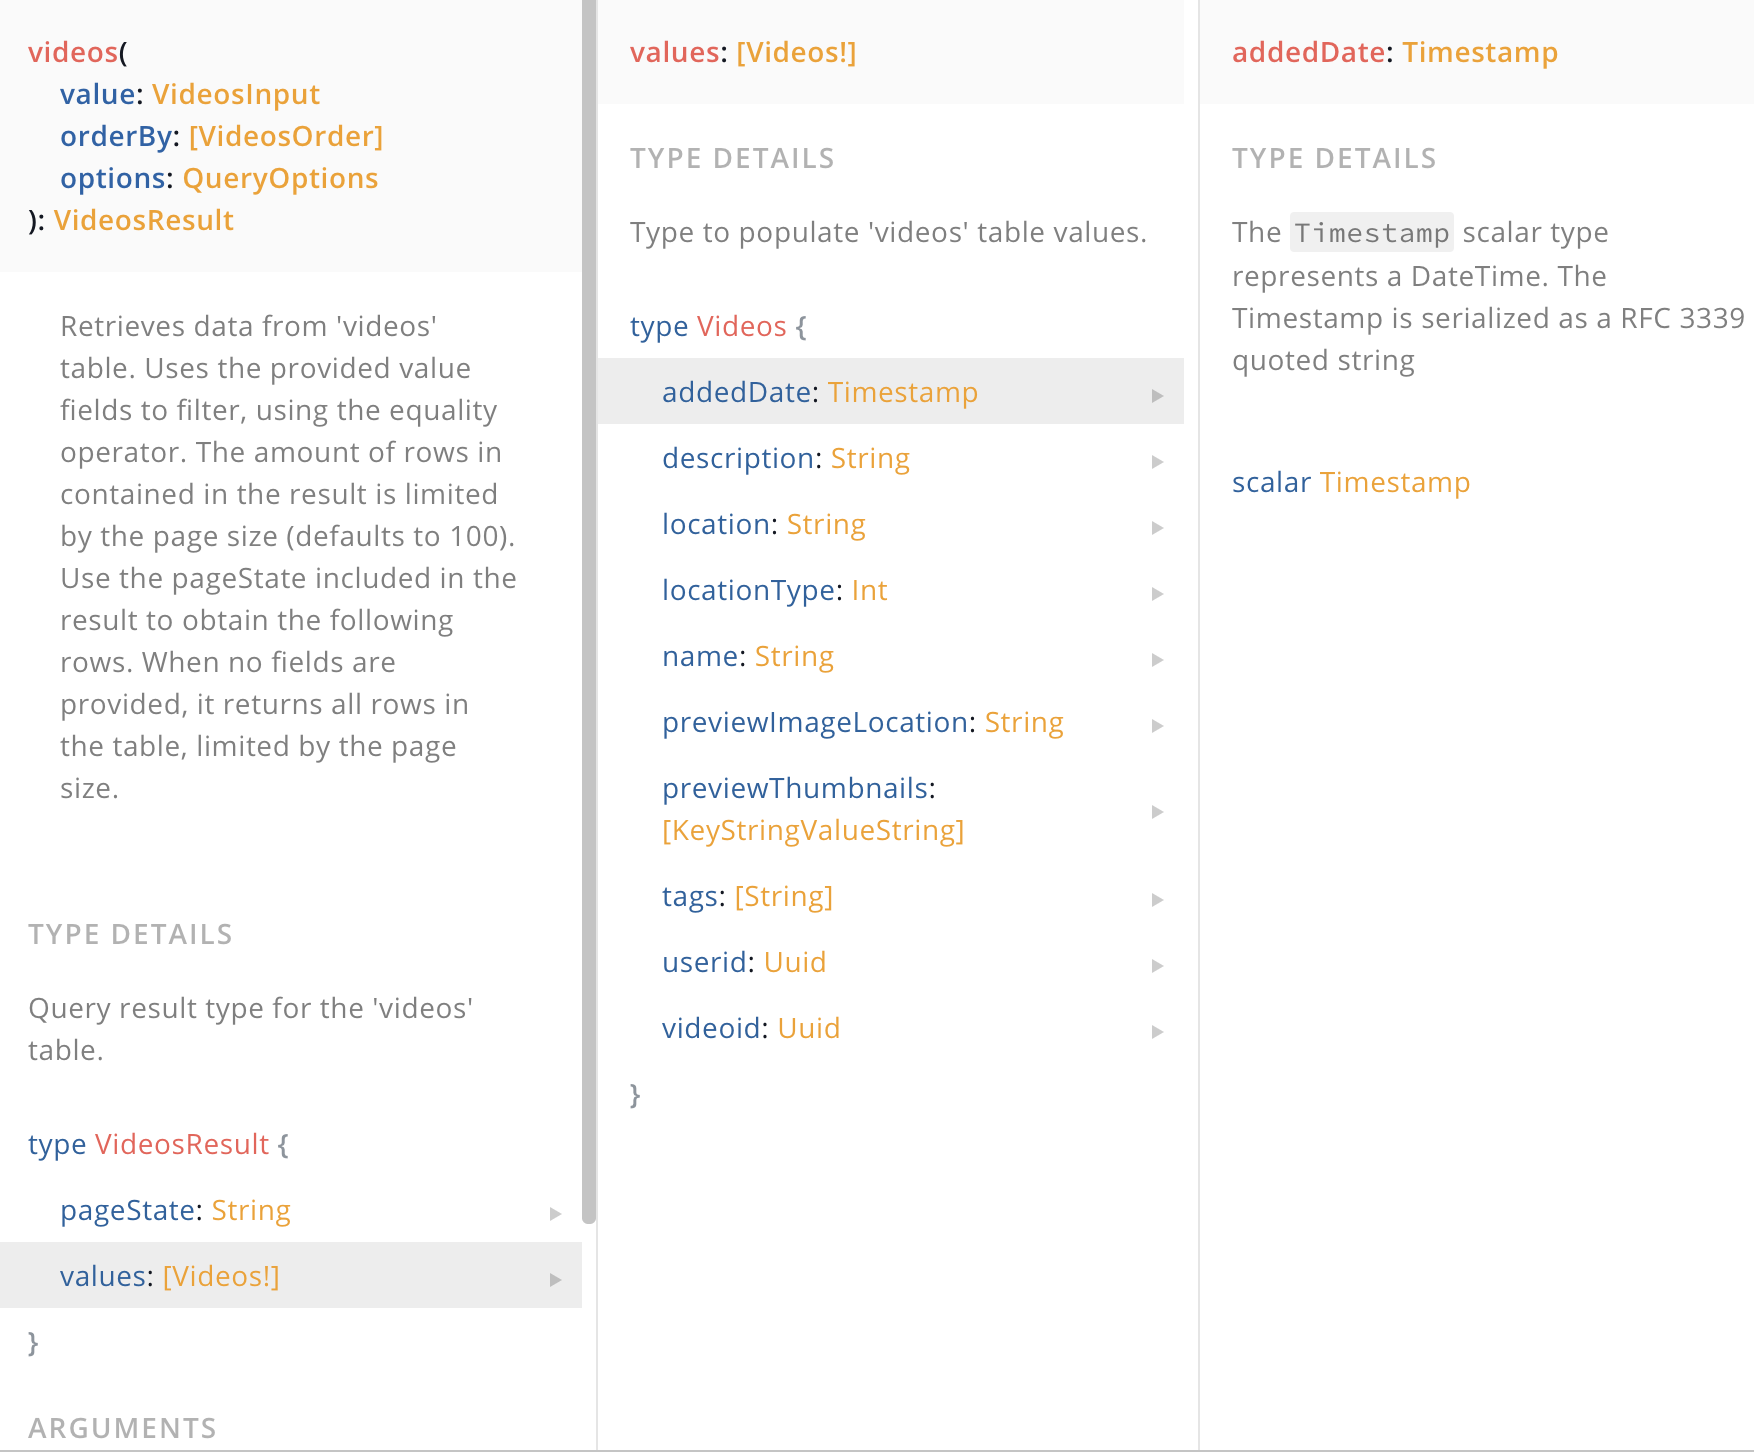Expand the location field details

point(1157,527)
